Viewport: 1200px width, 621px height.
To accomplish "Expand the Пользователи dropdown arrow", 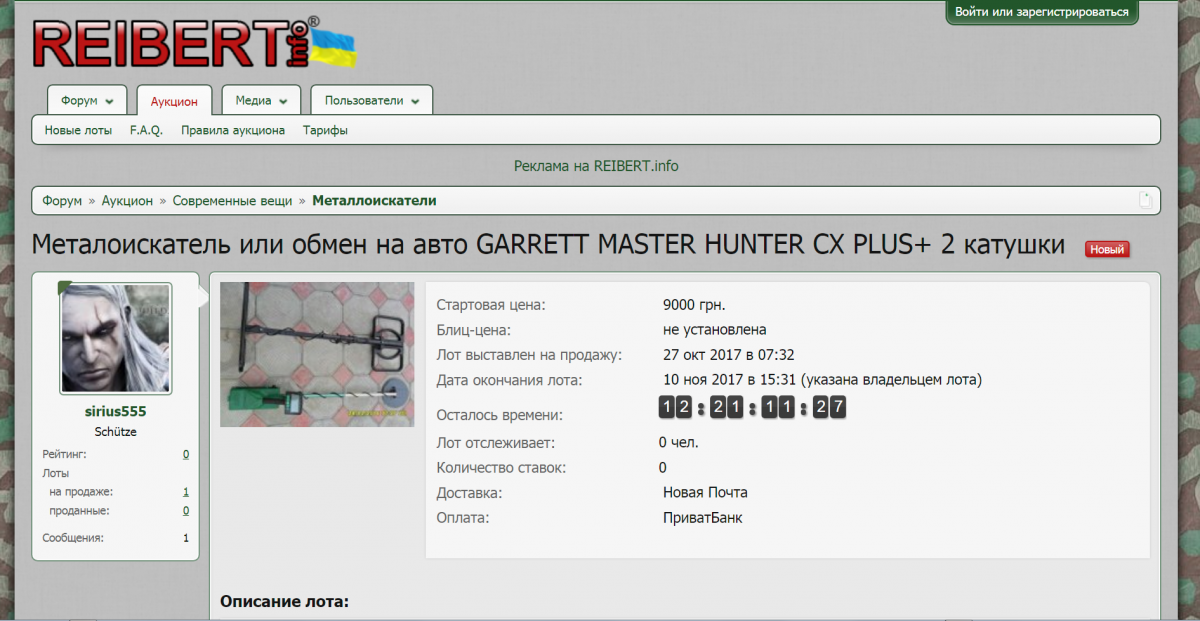I will tap(415, 101).
